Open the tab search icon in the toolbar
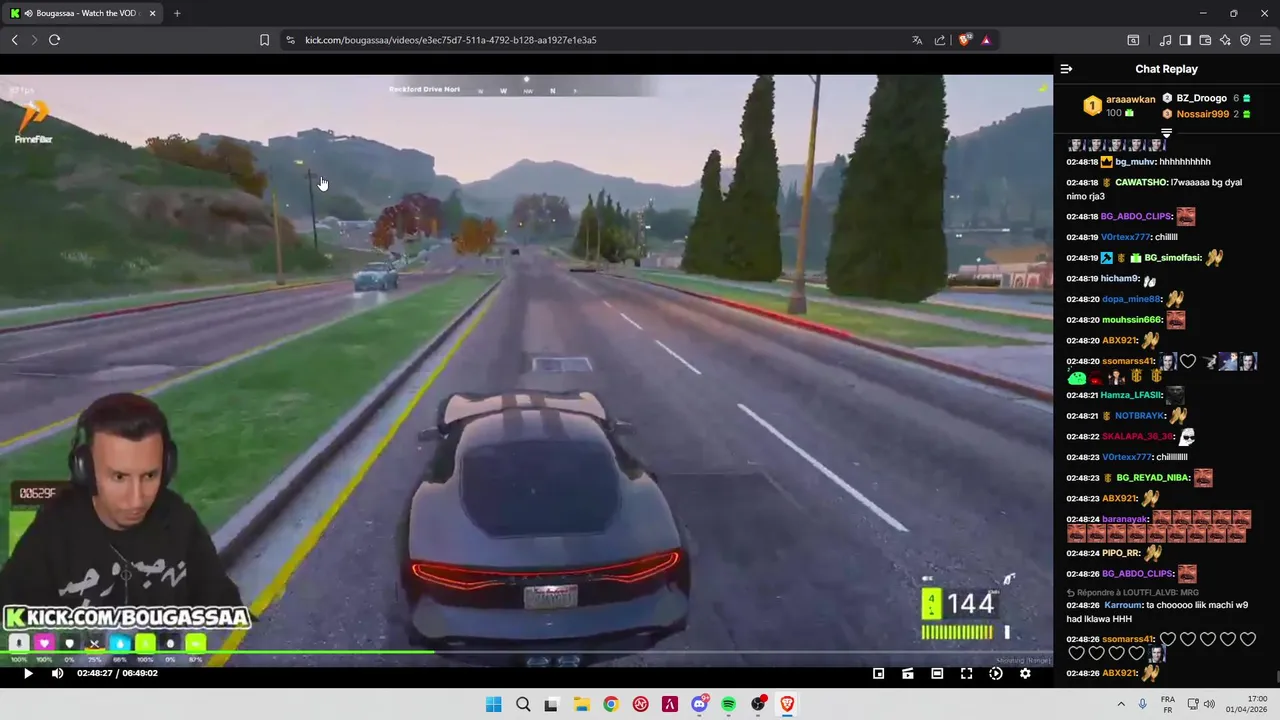Viewport: 1280px width, 720px height. point(1133,40)
